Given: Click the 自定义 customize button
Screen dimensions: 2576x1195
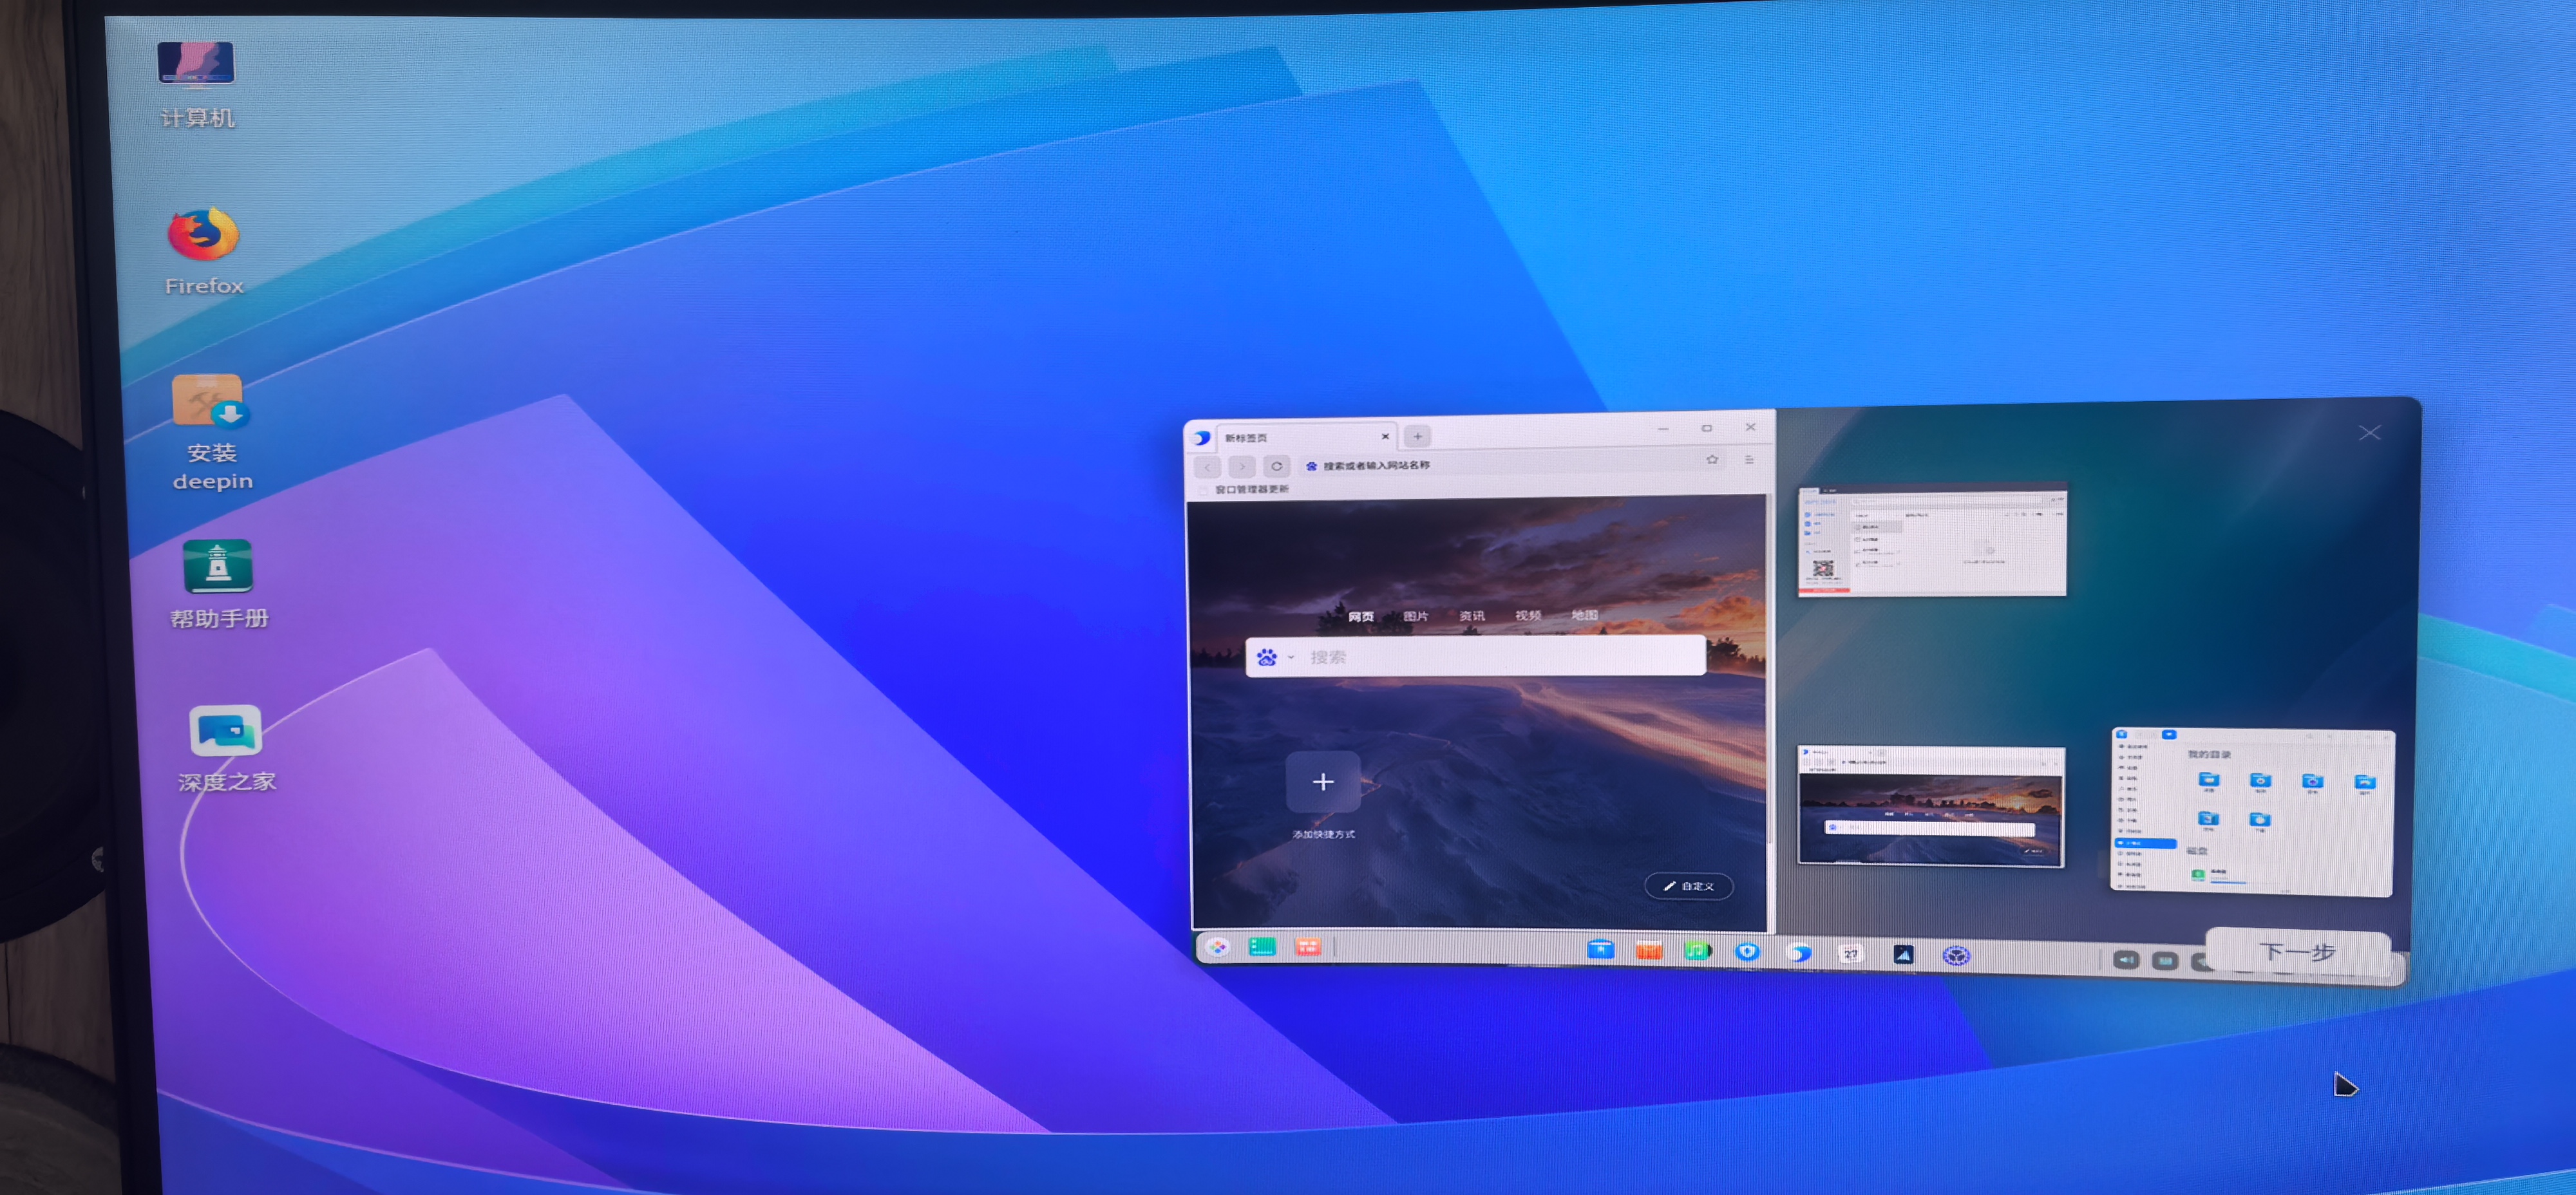Looking at the screenshot, I should (1688, 886).
